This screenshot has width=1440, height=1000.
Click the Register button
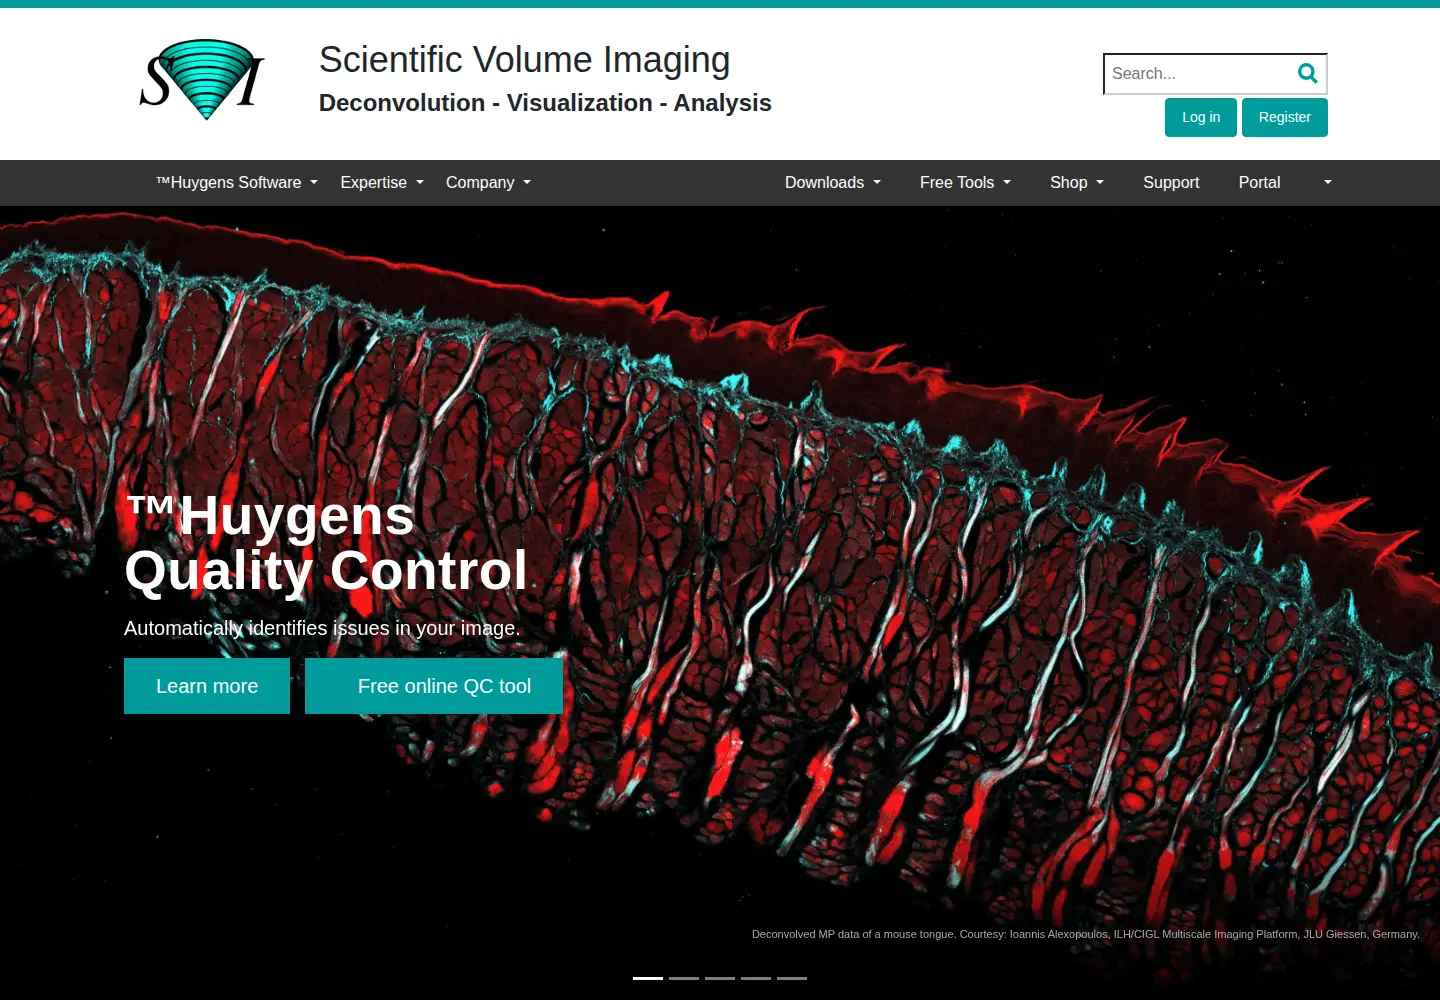[x=1284, y=117]
